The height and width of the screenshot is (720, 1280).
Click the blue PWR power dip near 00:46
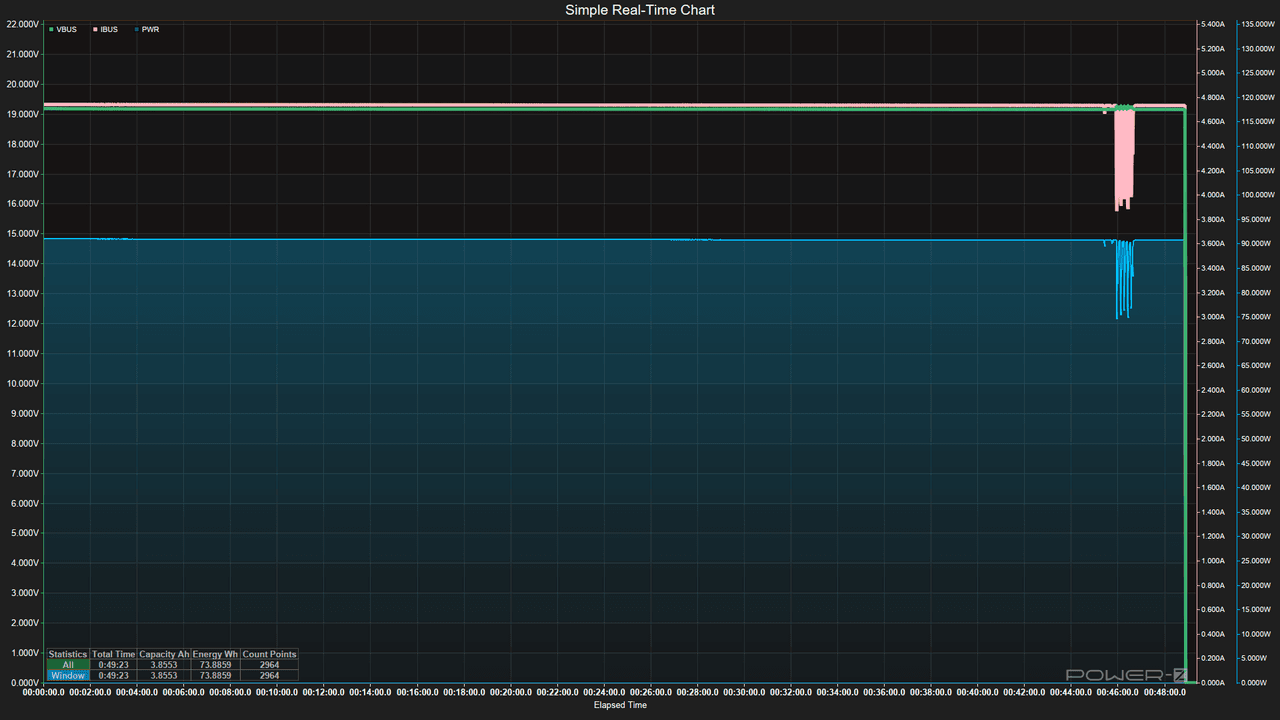[x=1124, y=280]
